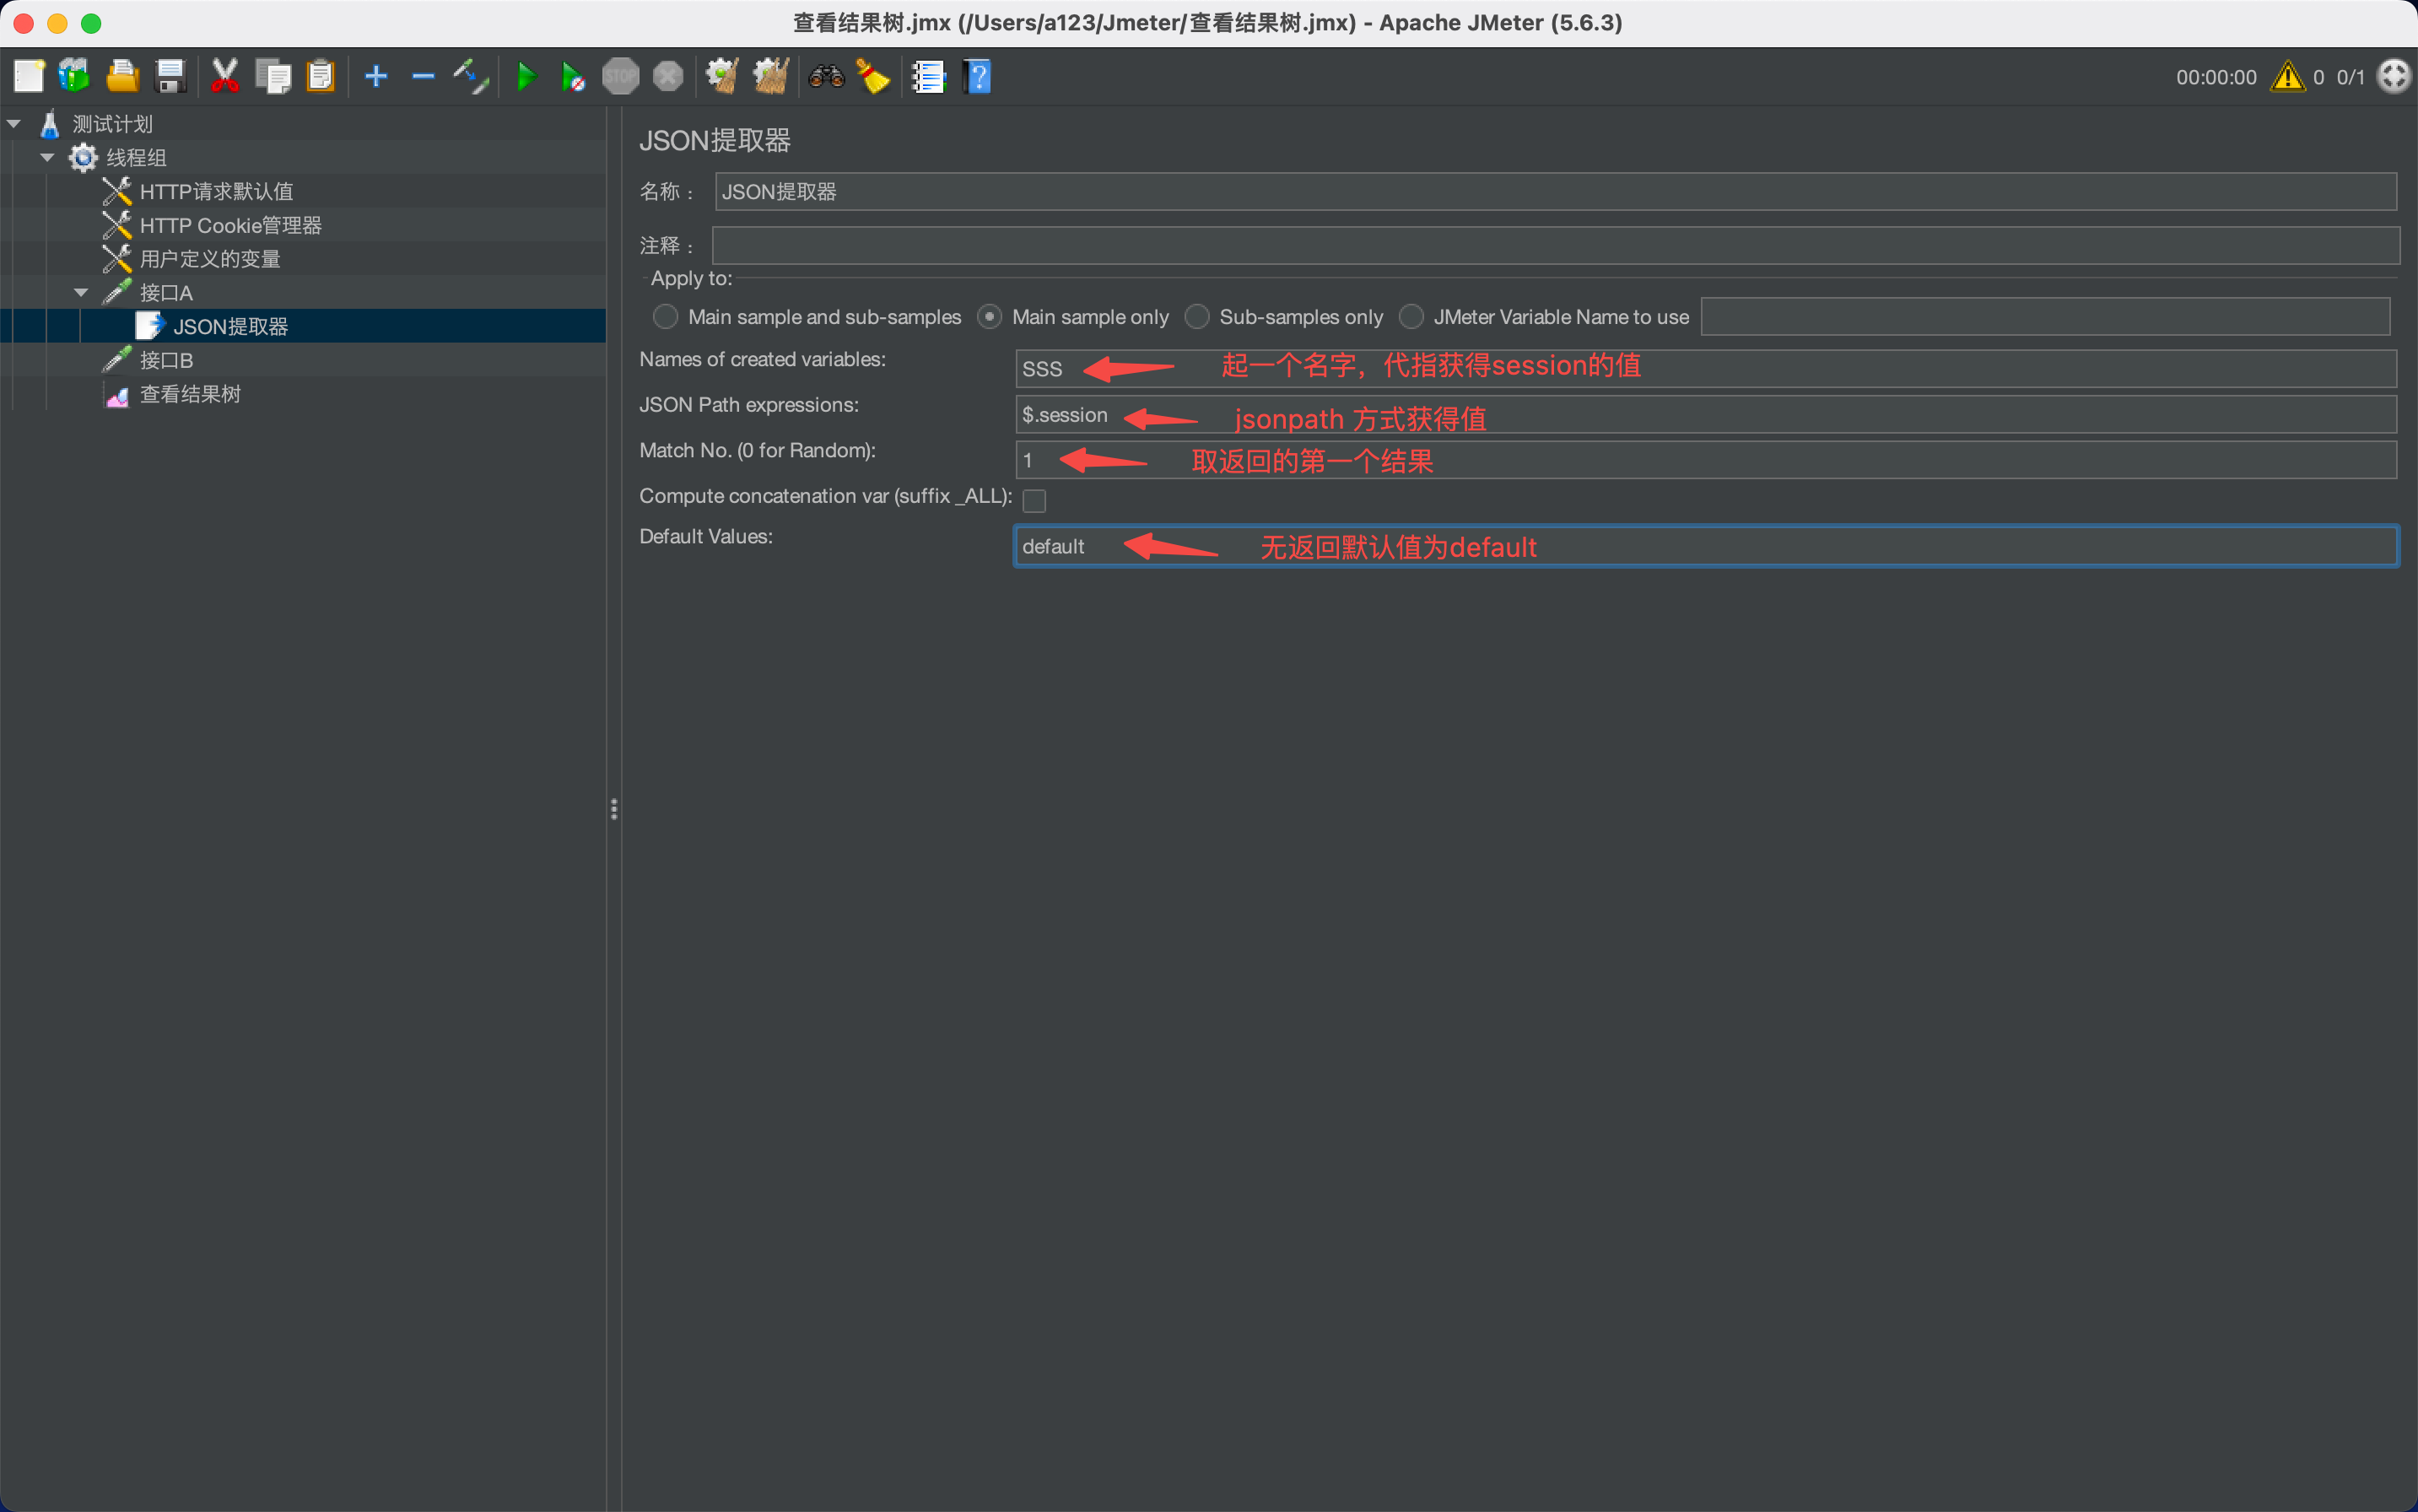Collapse the 线程组 tree node arrow
Screen dimensions: 2418x1512
pos(47,158)
